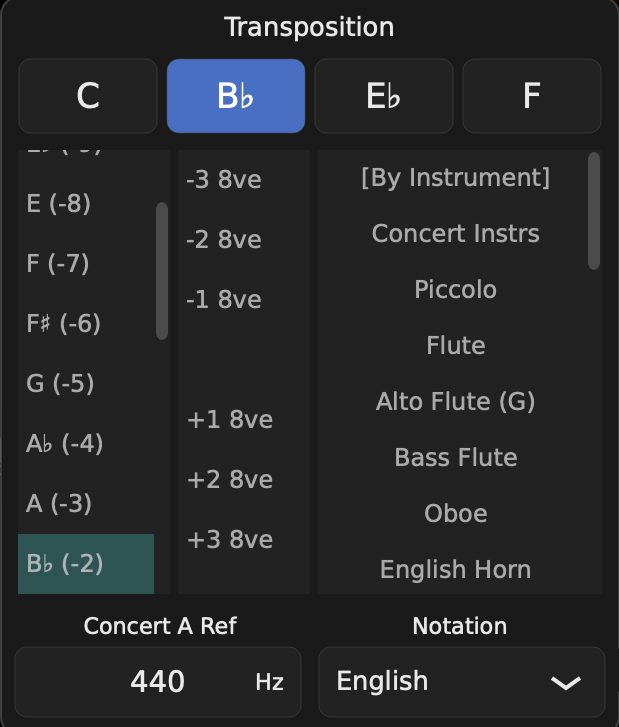Choose G (-5) in the key list
Viewport: 619px width, 727px height.
tap(86, 383)
